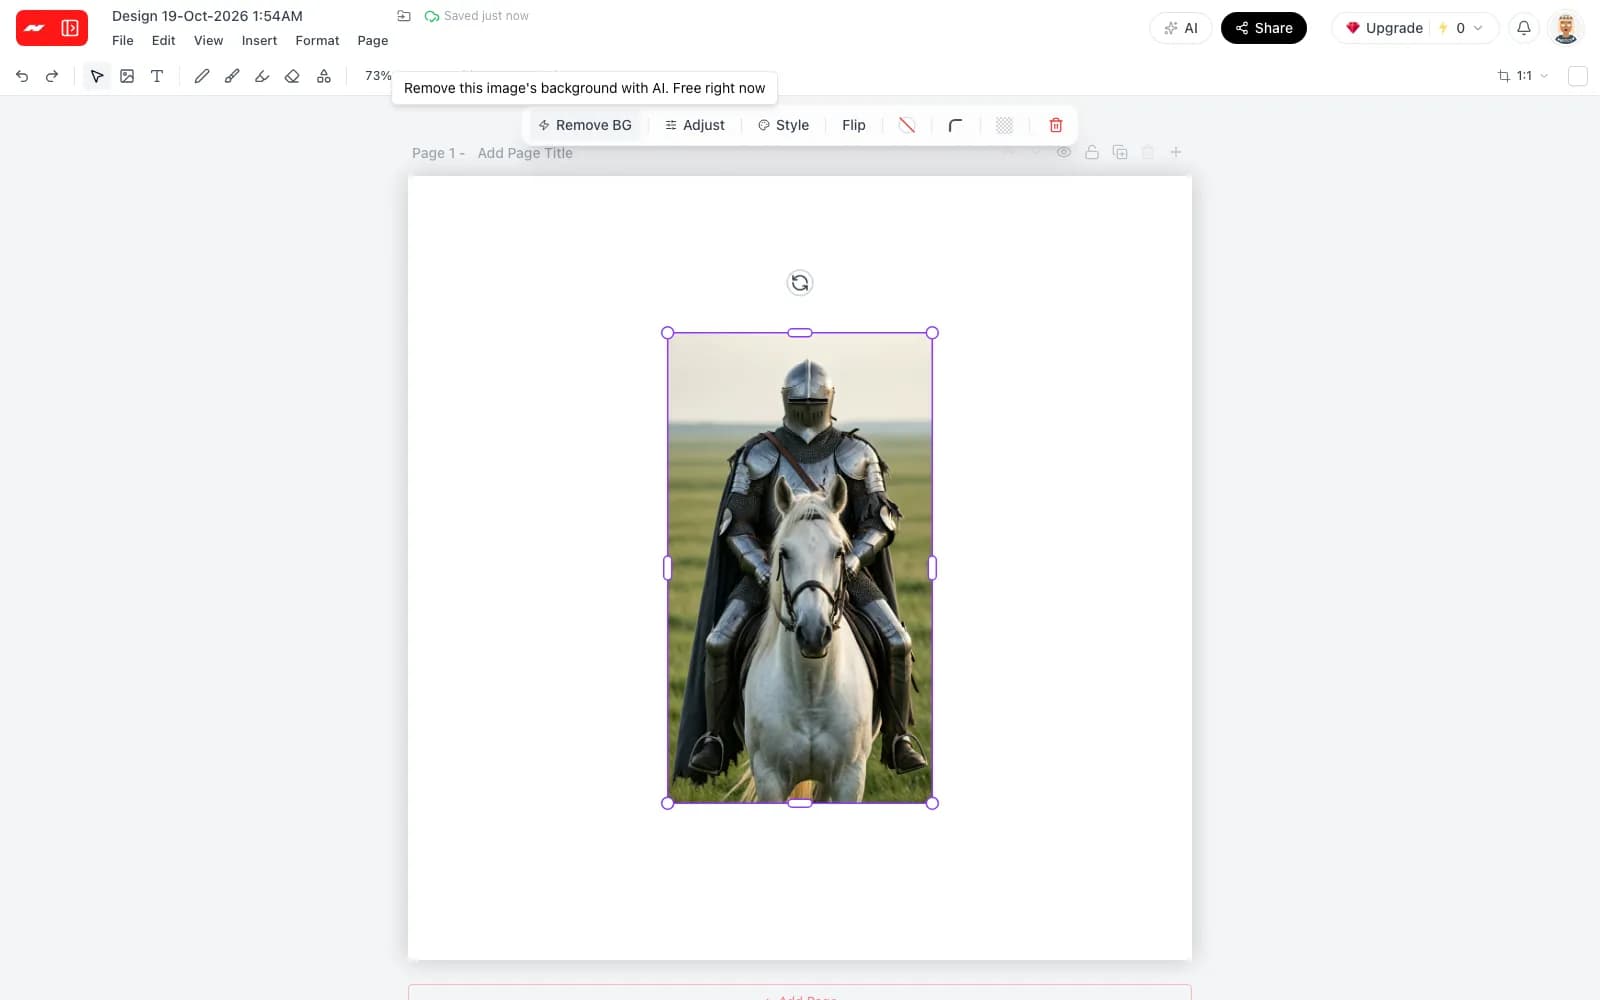The image size is (1600, 1000).
Task: Click the image rotate handle
Action: pos(800,283)
